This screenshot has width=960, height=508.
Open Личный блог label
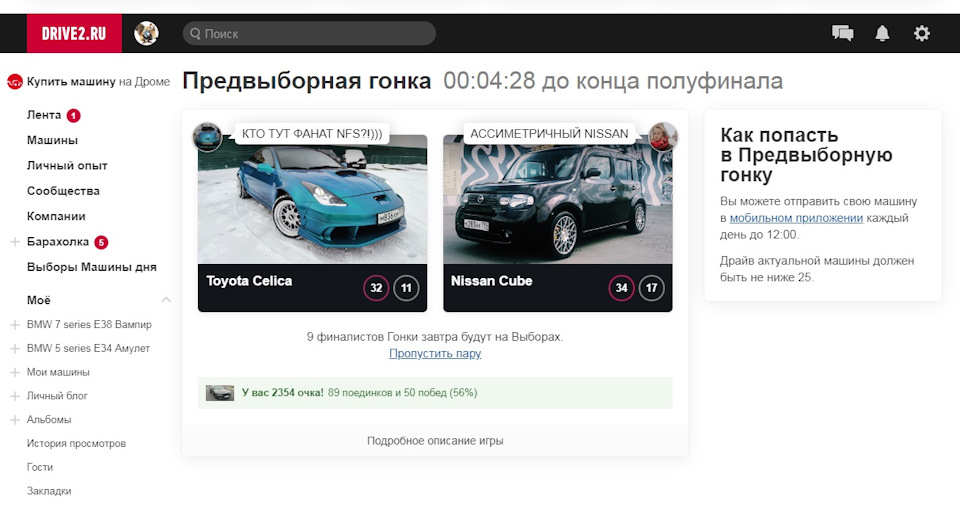(x=57, y=396)
